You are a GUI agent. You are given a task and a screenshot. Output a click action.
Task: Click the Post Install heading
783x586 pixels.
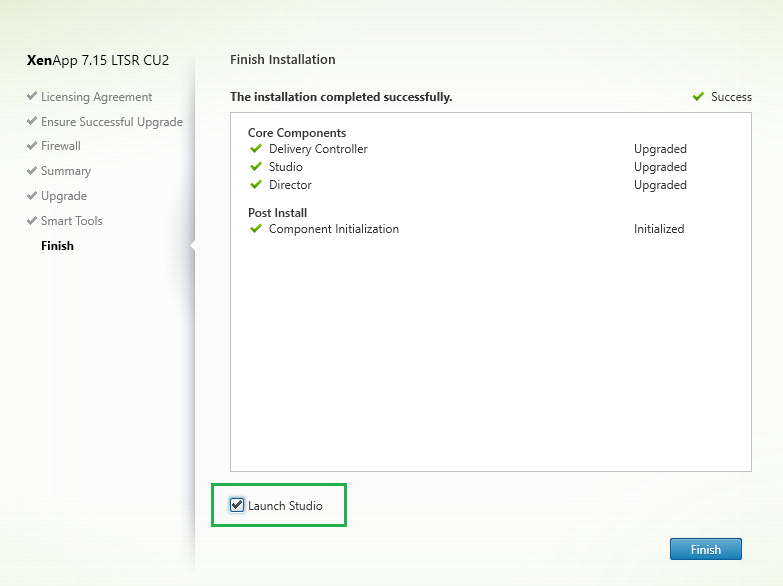(x=277, y=213)
